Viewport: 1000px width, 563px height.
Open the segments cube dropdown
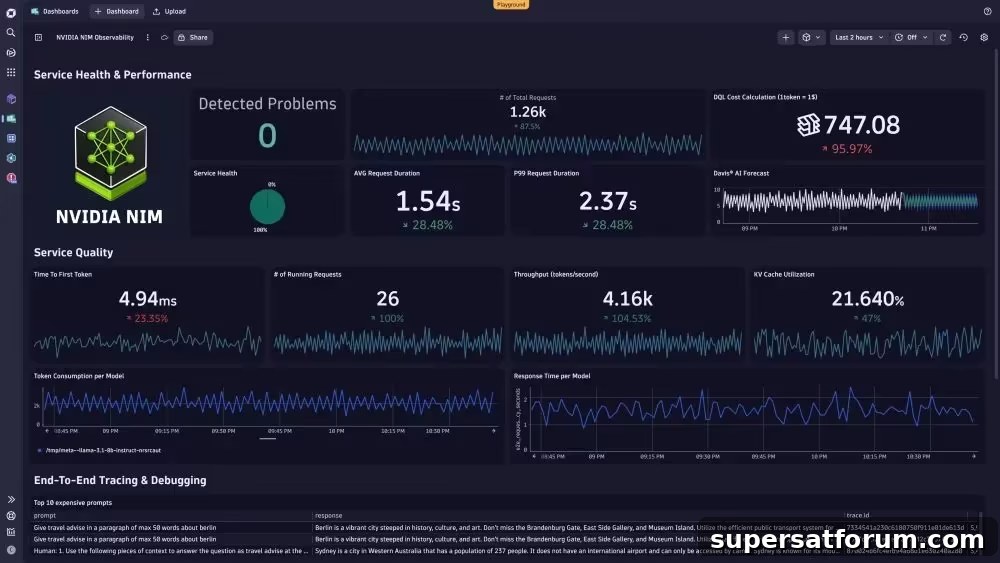pos(811,38)
